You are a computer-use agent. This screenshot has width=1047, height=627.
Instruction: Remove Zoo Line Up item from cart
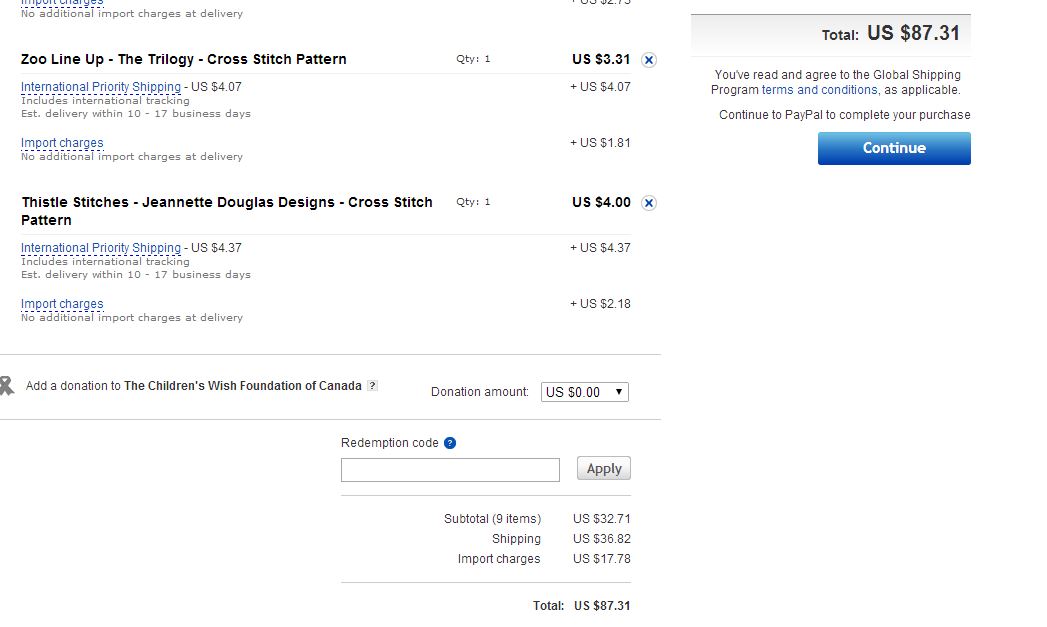(649, 60)
